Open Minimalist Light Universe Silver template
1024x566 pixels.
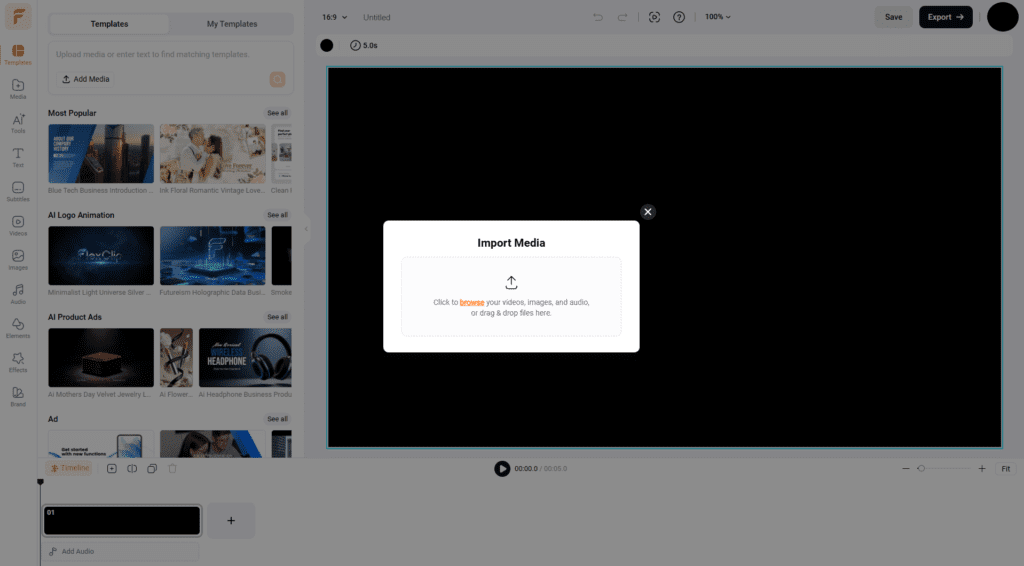[101, 256]
